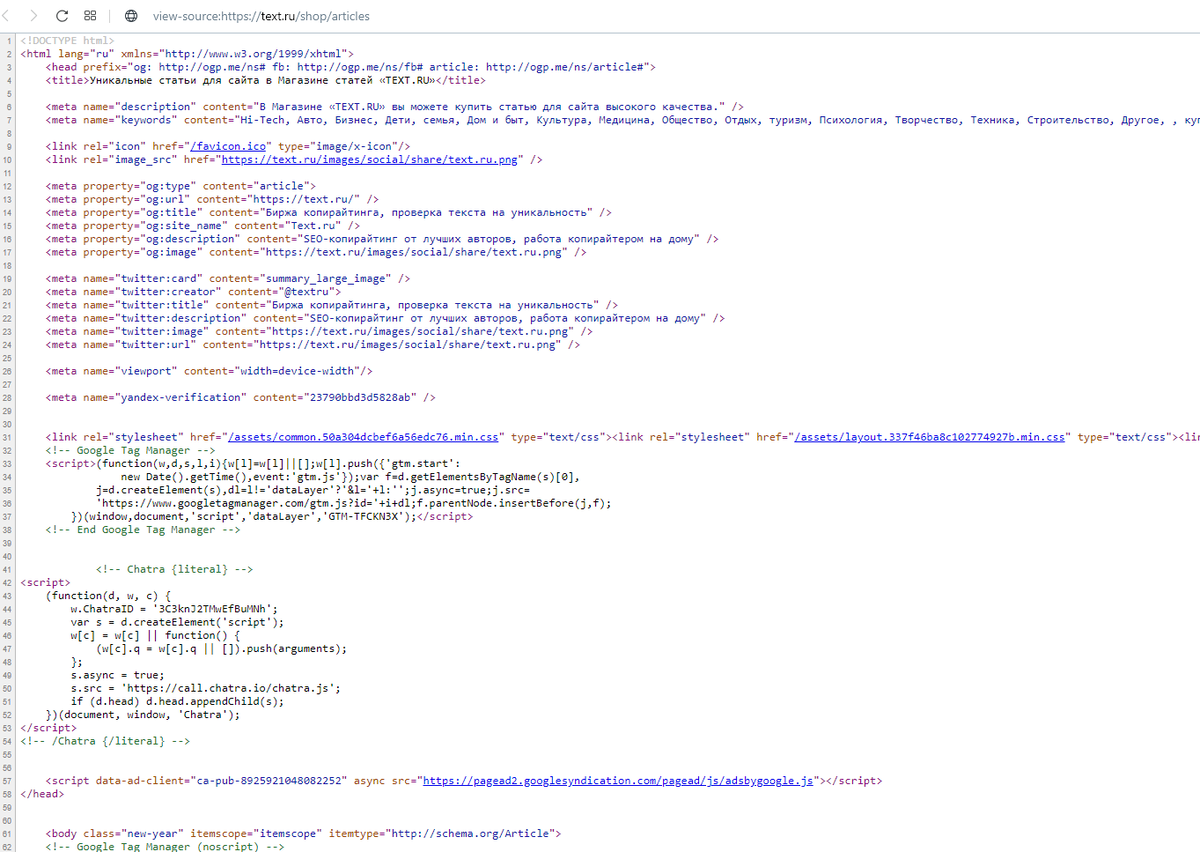Click the og:description meta line
Image resolution: width=1200 pixels, height=852 pixels.
tap(382, 239)
